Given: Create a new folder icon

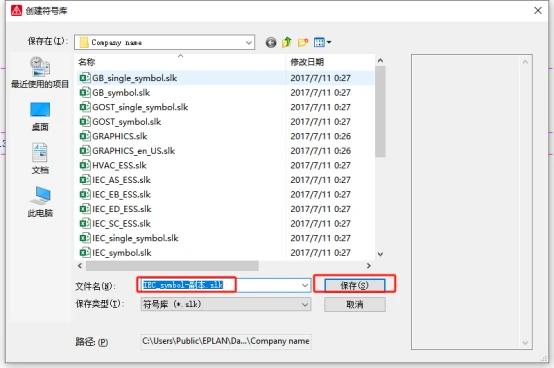Looking at the screenshot, I should coord(303,43).
